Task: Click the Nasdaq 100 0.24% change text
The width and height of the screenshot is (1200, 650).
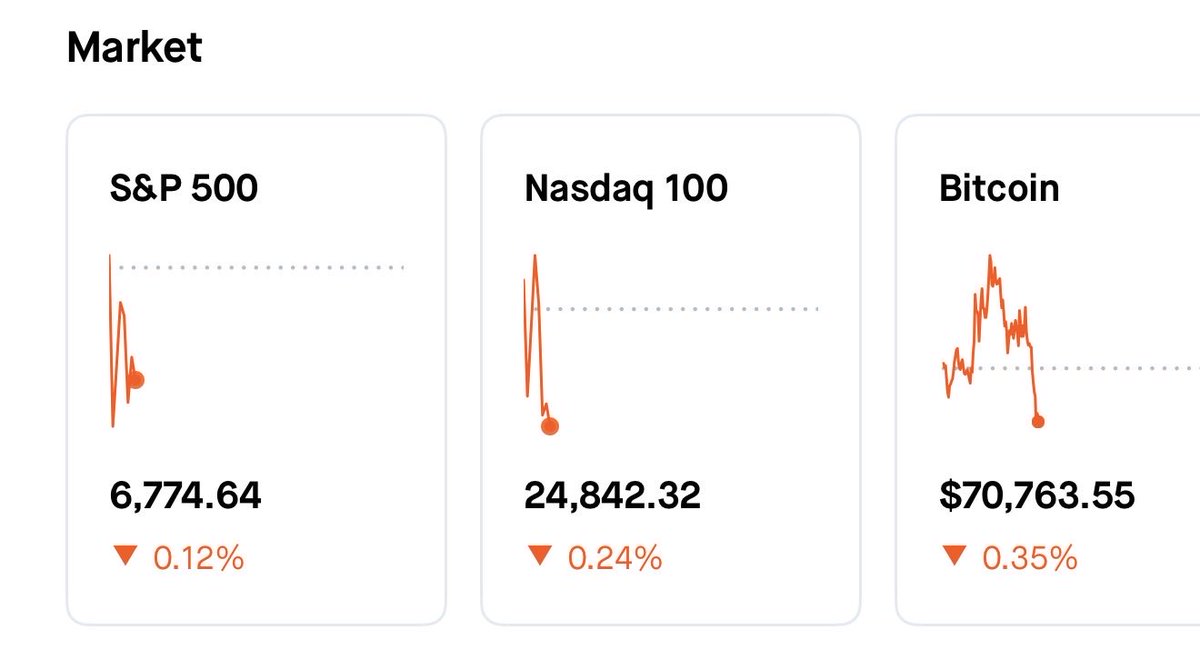Action: tap(614, 557)
